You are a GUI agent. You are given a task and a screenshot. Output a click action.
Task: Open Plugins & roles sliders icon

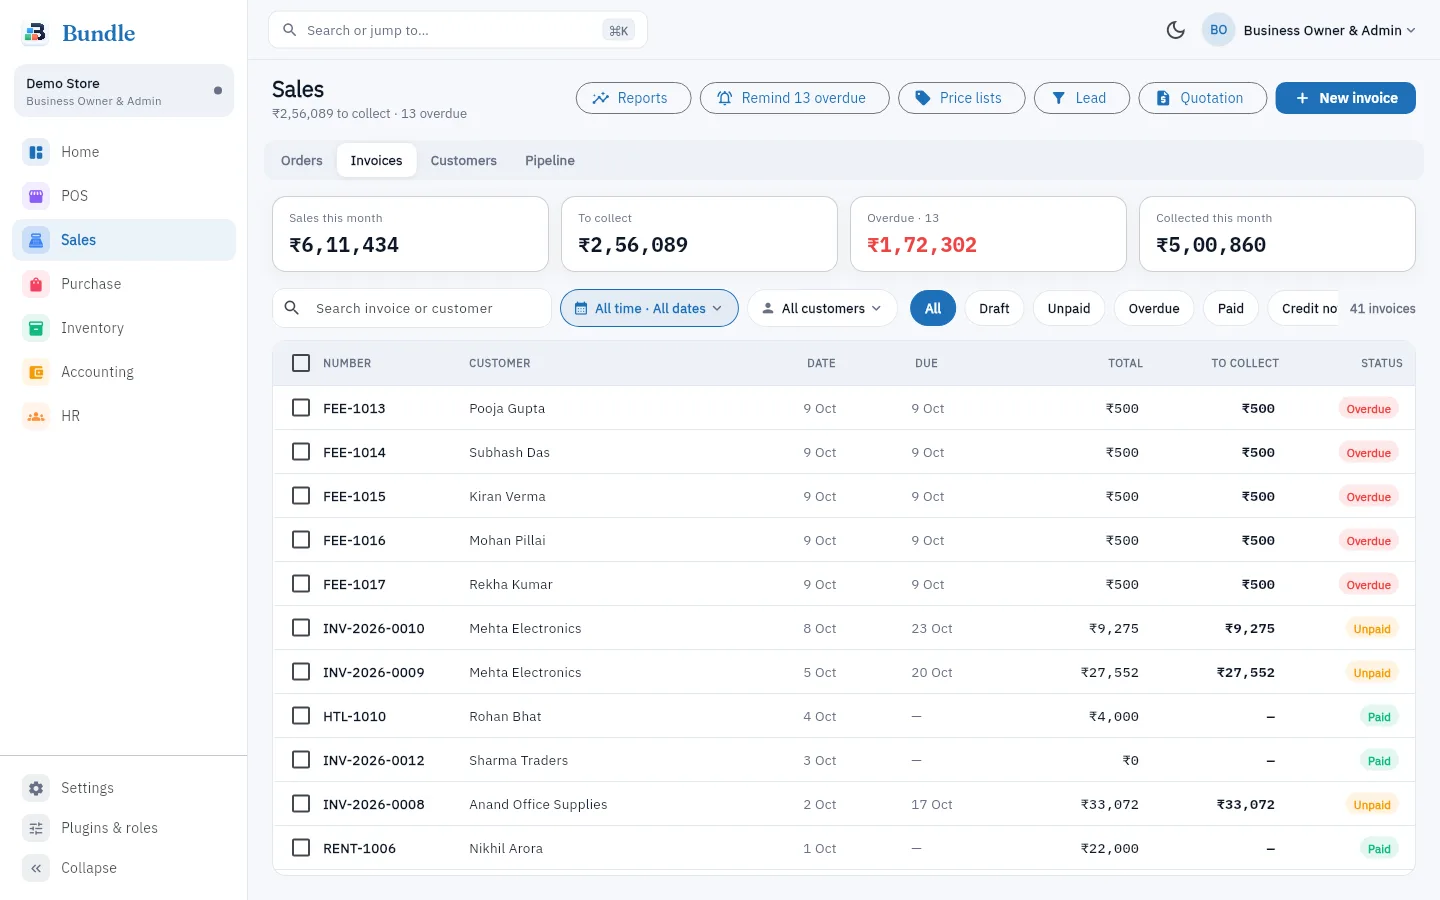36,828
